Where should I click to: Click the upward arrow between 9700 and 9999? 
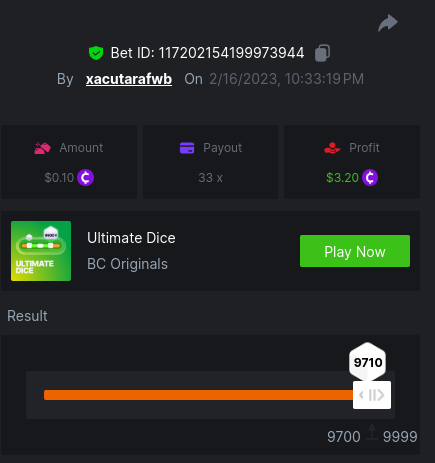point(372,432)
